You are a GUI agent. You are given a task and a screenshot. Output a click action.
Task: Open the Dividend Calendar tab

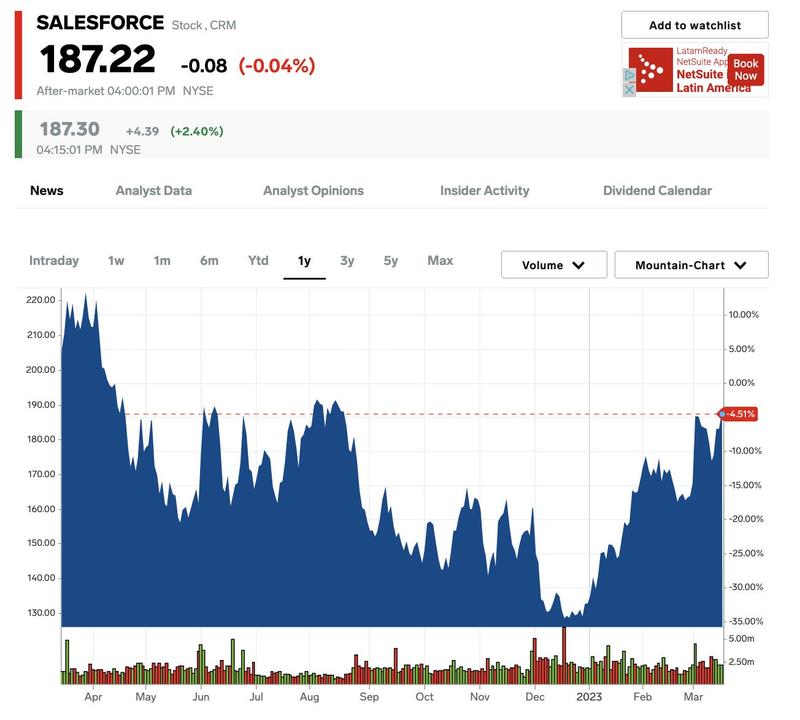point(657,190)
